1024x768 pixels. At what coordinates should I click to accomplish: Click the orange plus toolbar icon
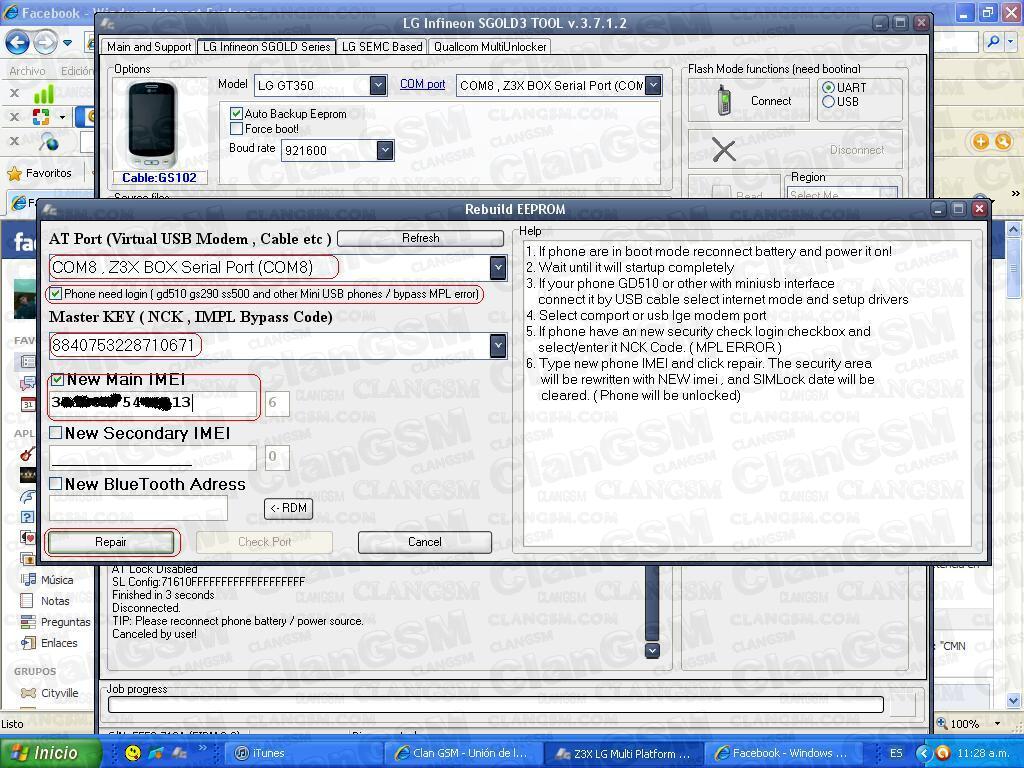(x=980, y=141)
